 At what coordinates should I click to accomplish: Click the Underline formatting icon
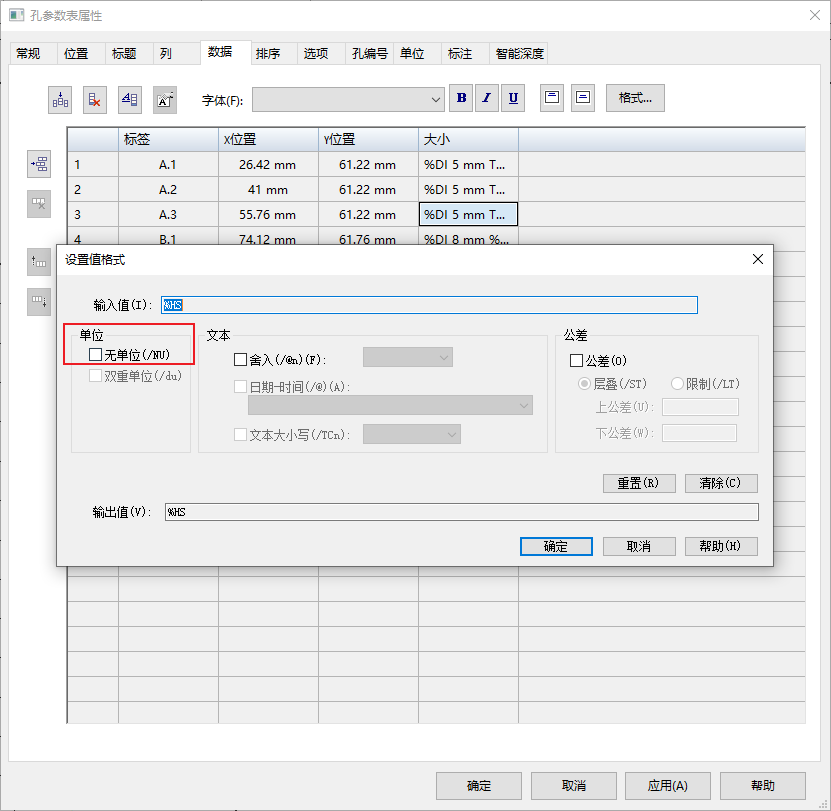[513, 98]
